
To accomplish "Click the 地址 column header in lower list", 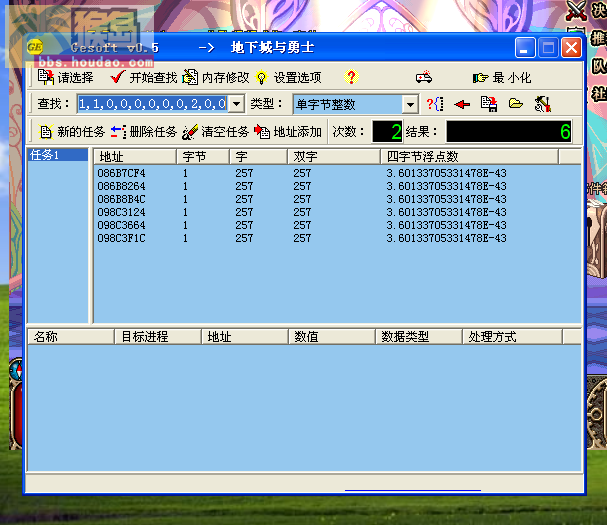I will coord(245,336).
